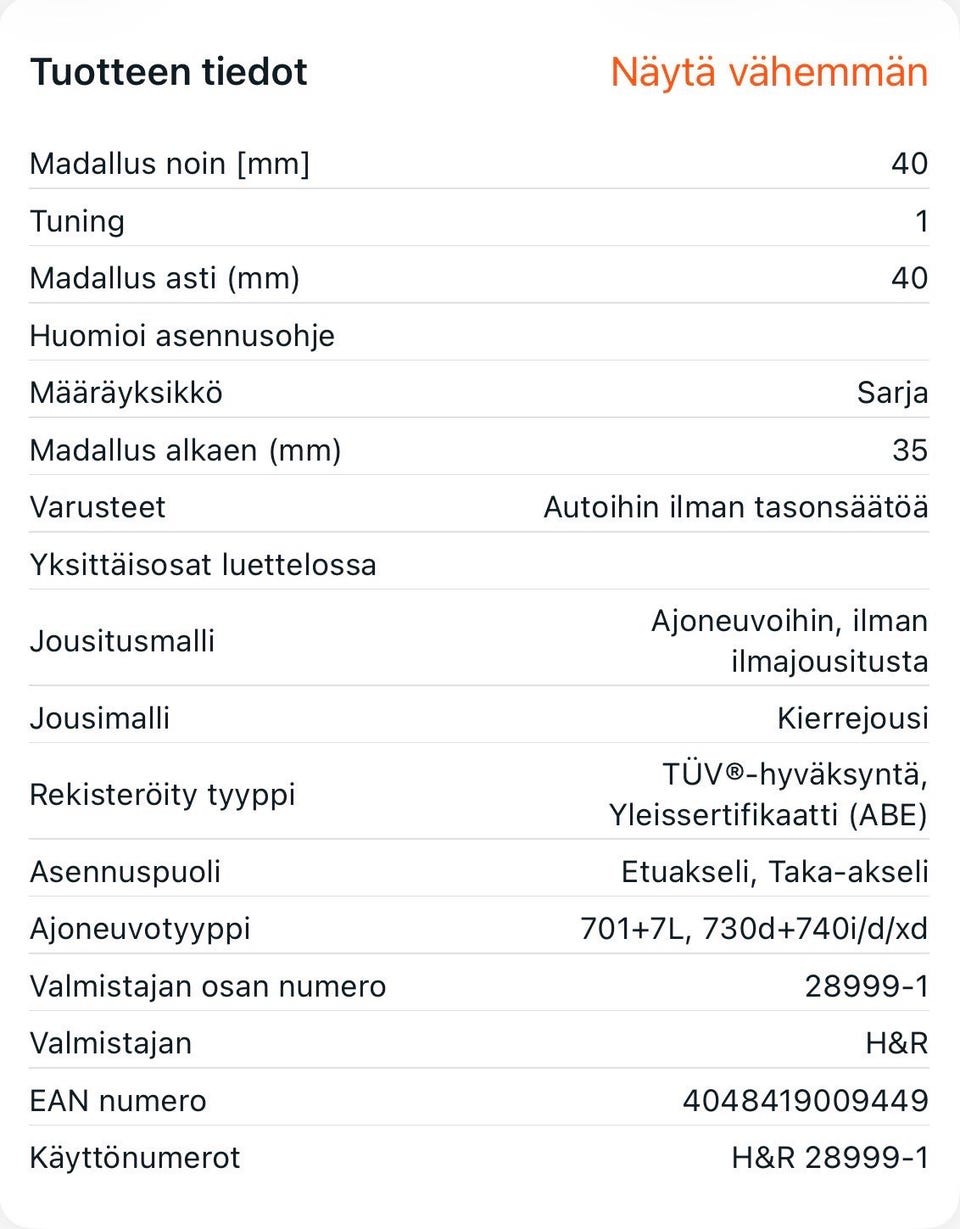Tap the Käyttönumerot H&R 28999-1 value
960x1229 pixels.
coord(830,1158)
